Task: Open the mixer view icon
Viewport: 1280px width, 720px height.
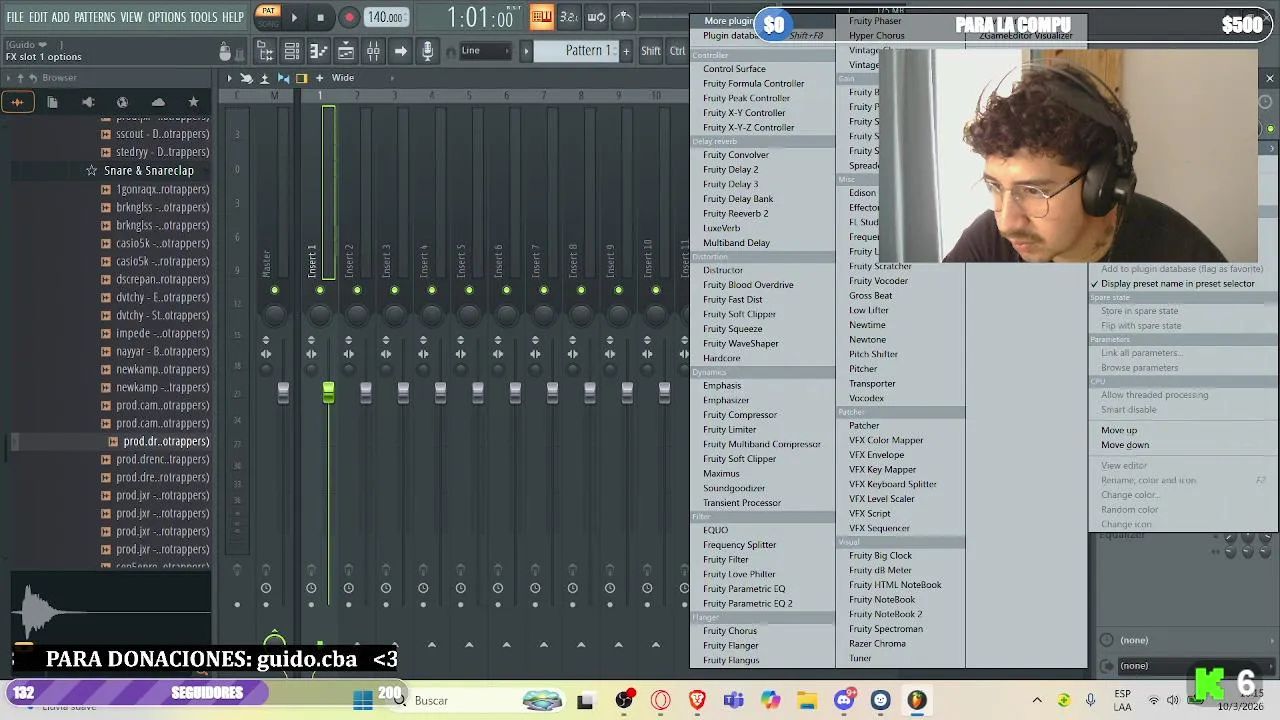Action: pos(372,51)
